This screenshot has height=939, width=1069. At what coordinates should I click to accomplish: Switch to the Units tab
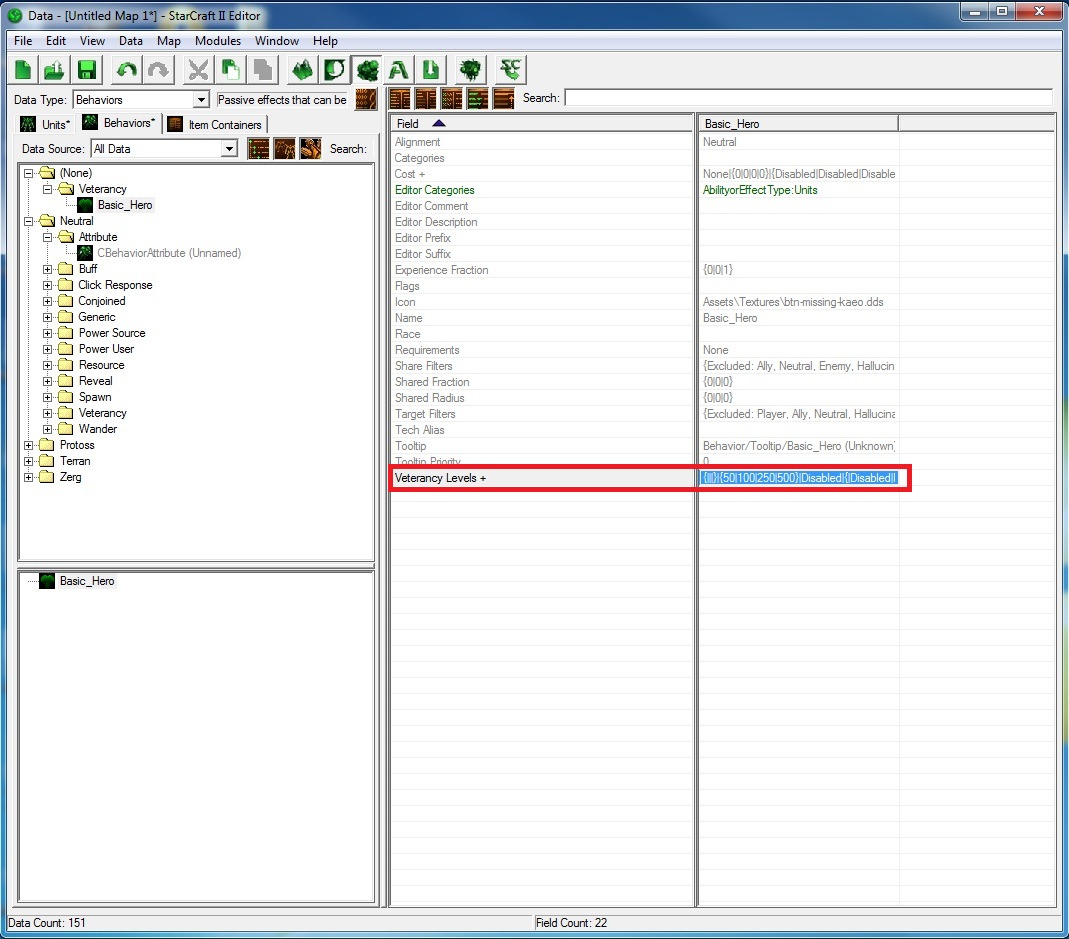click(x=46, y=124)
